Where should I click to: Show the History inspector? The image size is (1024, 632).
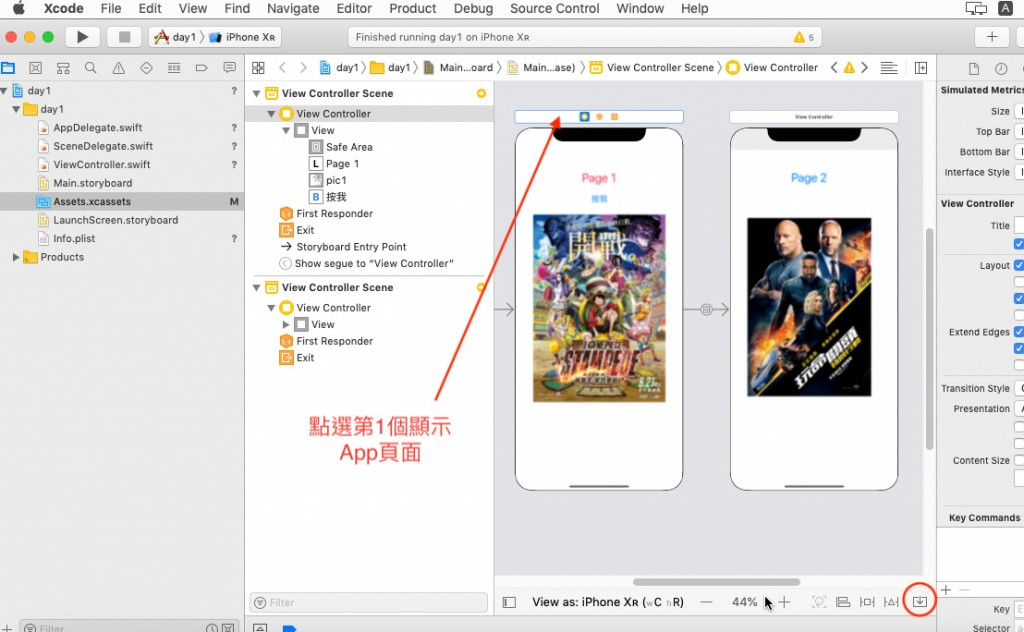(x=1001, y=69)
